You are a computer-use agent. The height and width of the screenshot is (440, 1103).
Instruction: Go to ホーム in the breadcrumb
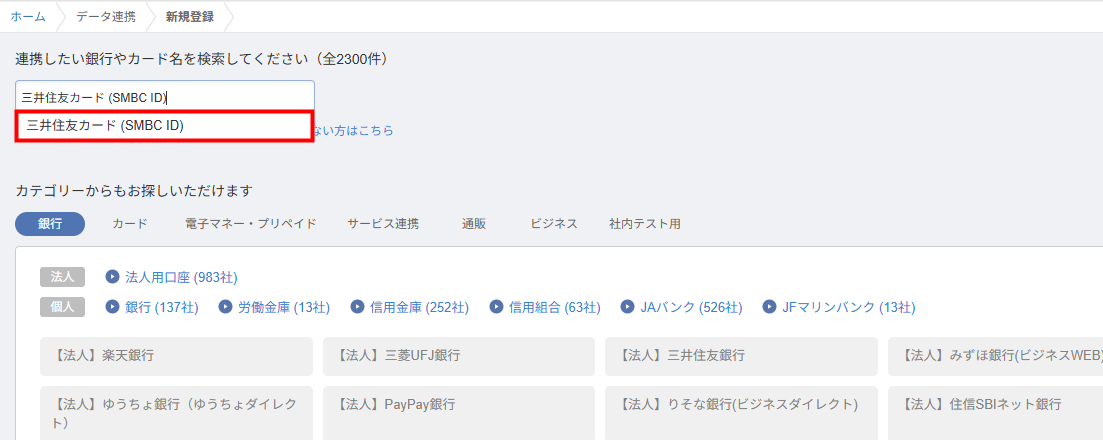click(x=28, y=16)
